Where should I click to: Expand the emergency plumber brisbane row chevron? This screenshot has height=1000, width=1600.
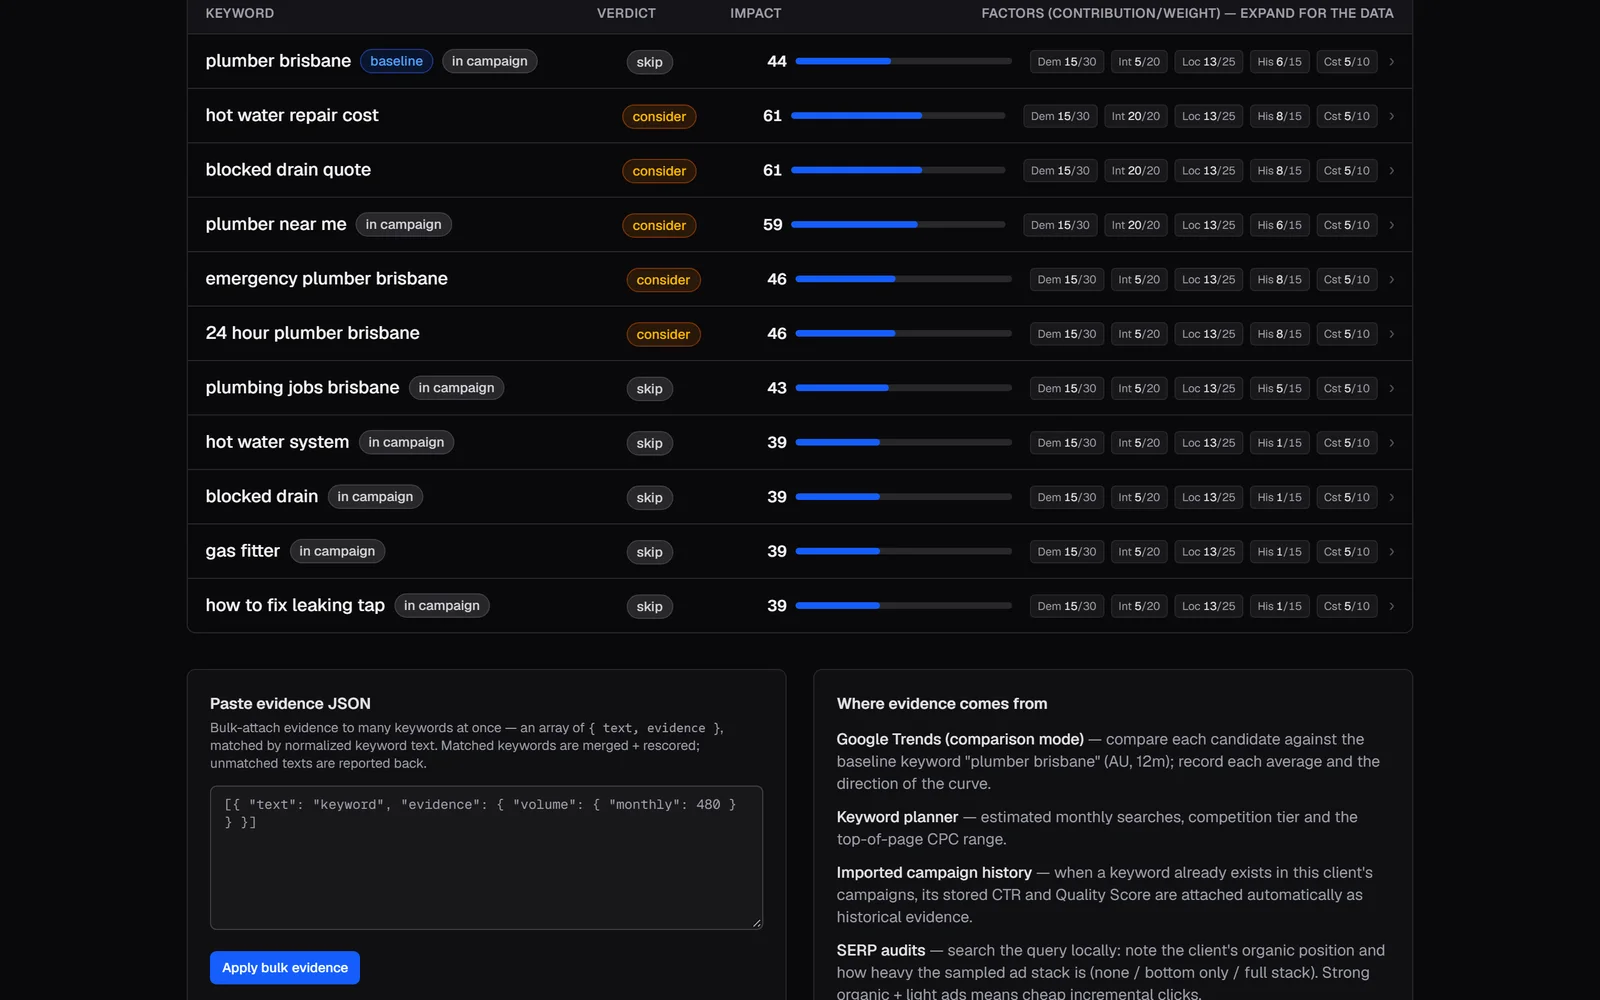click(1391, 280)
